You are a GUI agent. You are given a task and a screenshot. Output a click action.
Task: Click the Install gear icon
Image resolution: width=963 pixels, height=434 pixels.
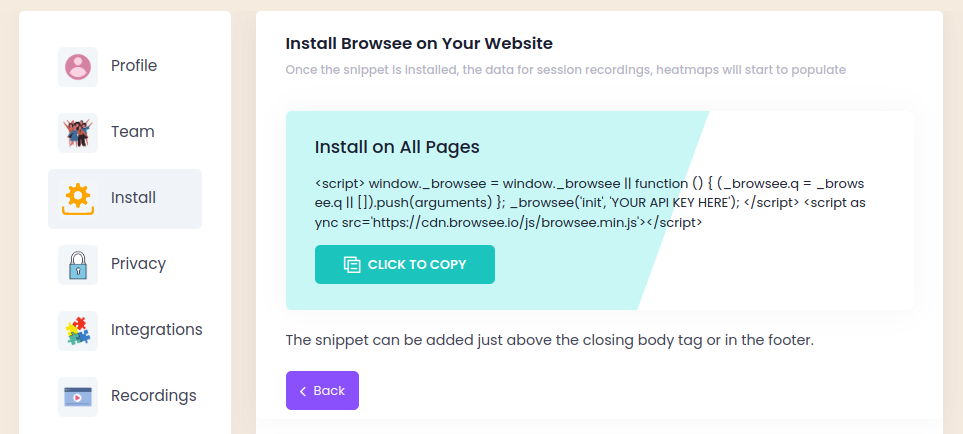[x=78, y=198]
